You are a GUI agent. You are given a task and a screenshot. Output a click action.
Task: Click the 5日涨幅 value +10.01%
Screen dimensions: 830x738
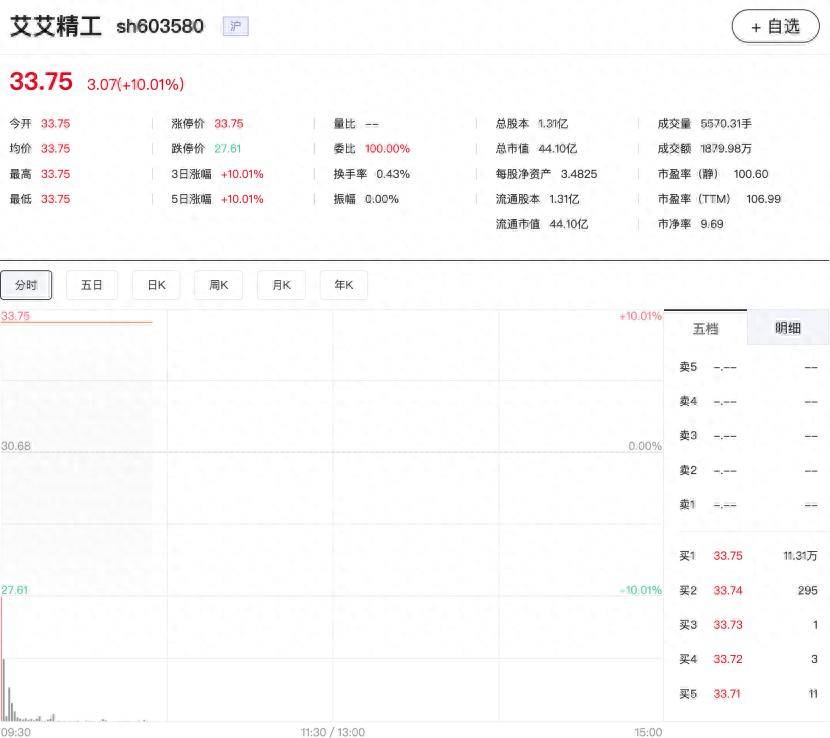coord(242,199)
